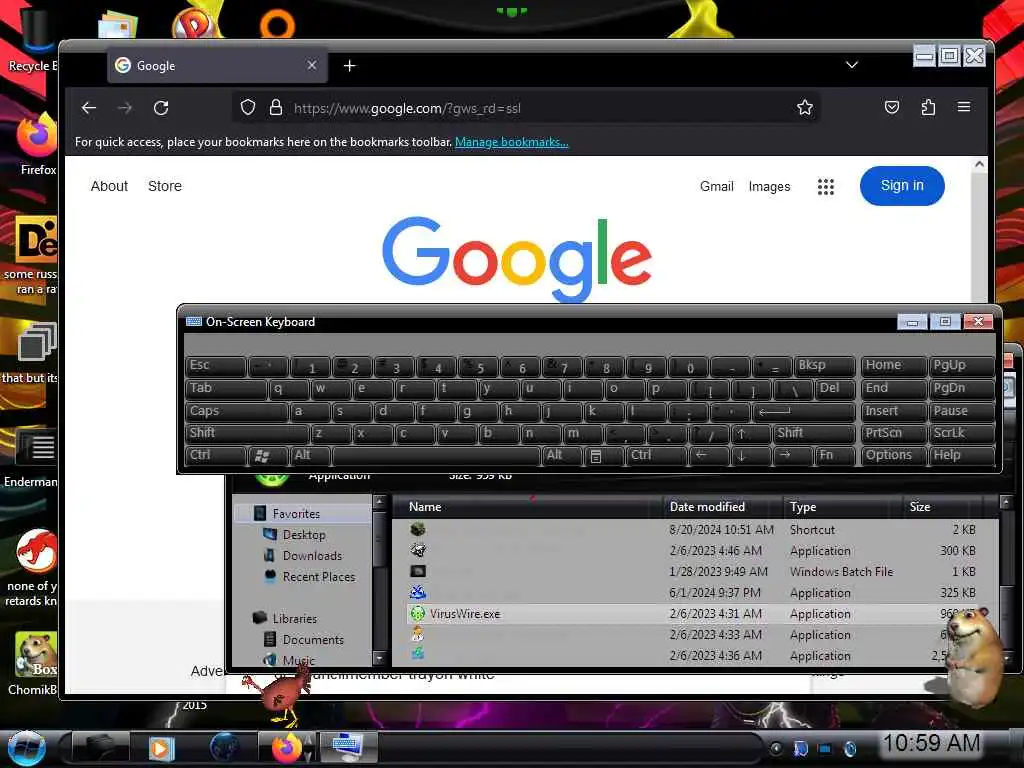Open a new tab with plus button

tap(349, 65)
